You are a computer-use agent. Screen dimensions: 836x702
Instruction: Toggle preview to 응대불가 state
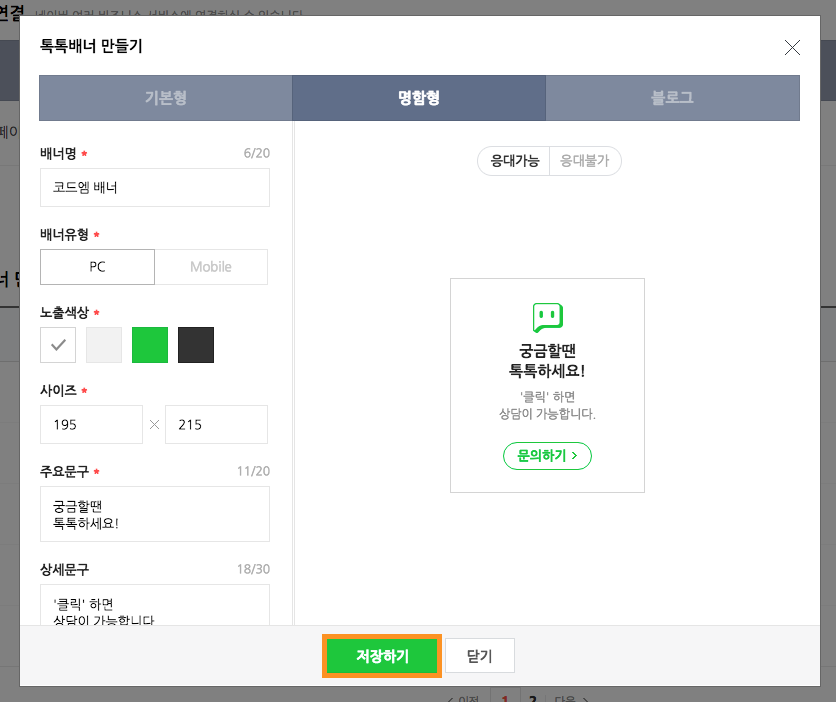tap(585, 161)
